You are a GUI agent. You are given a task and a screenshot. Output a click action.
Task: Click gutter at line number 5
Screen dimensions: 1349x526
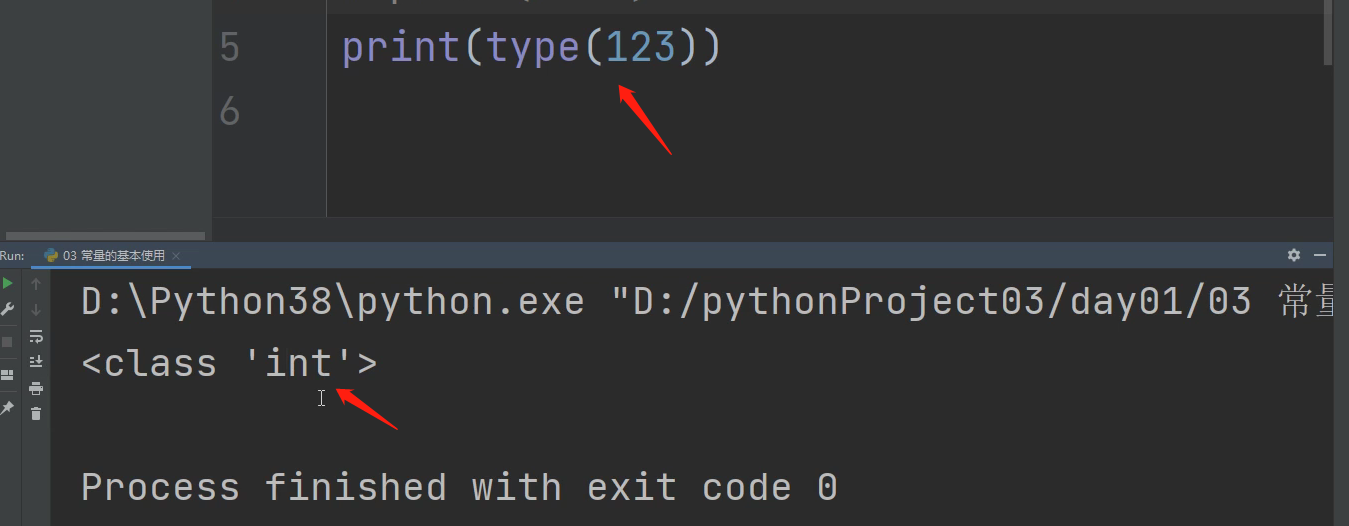[x=230, y=48]
